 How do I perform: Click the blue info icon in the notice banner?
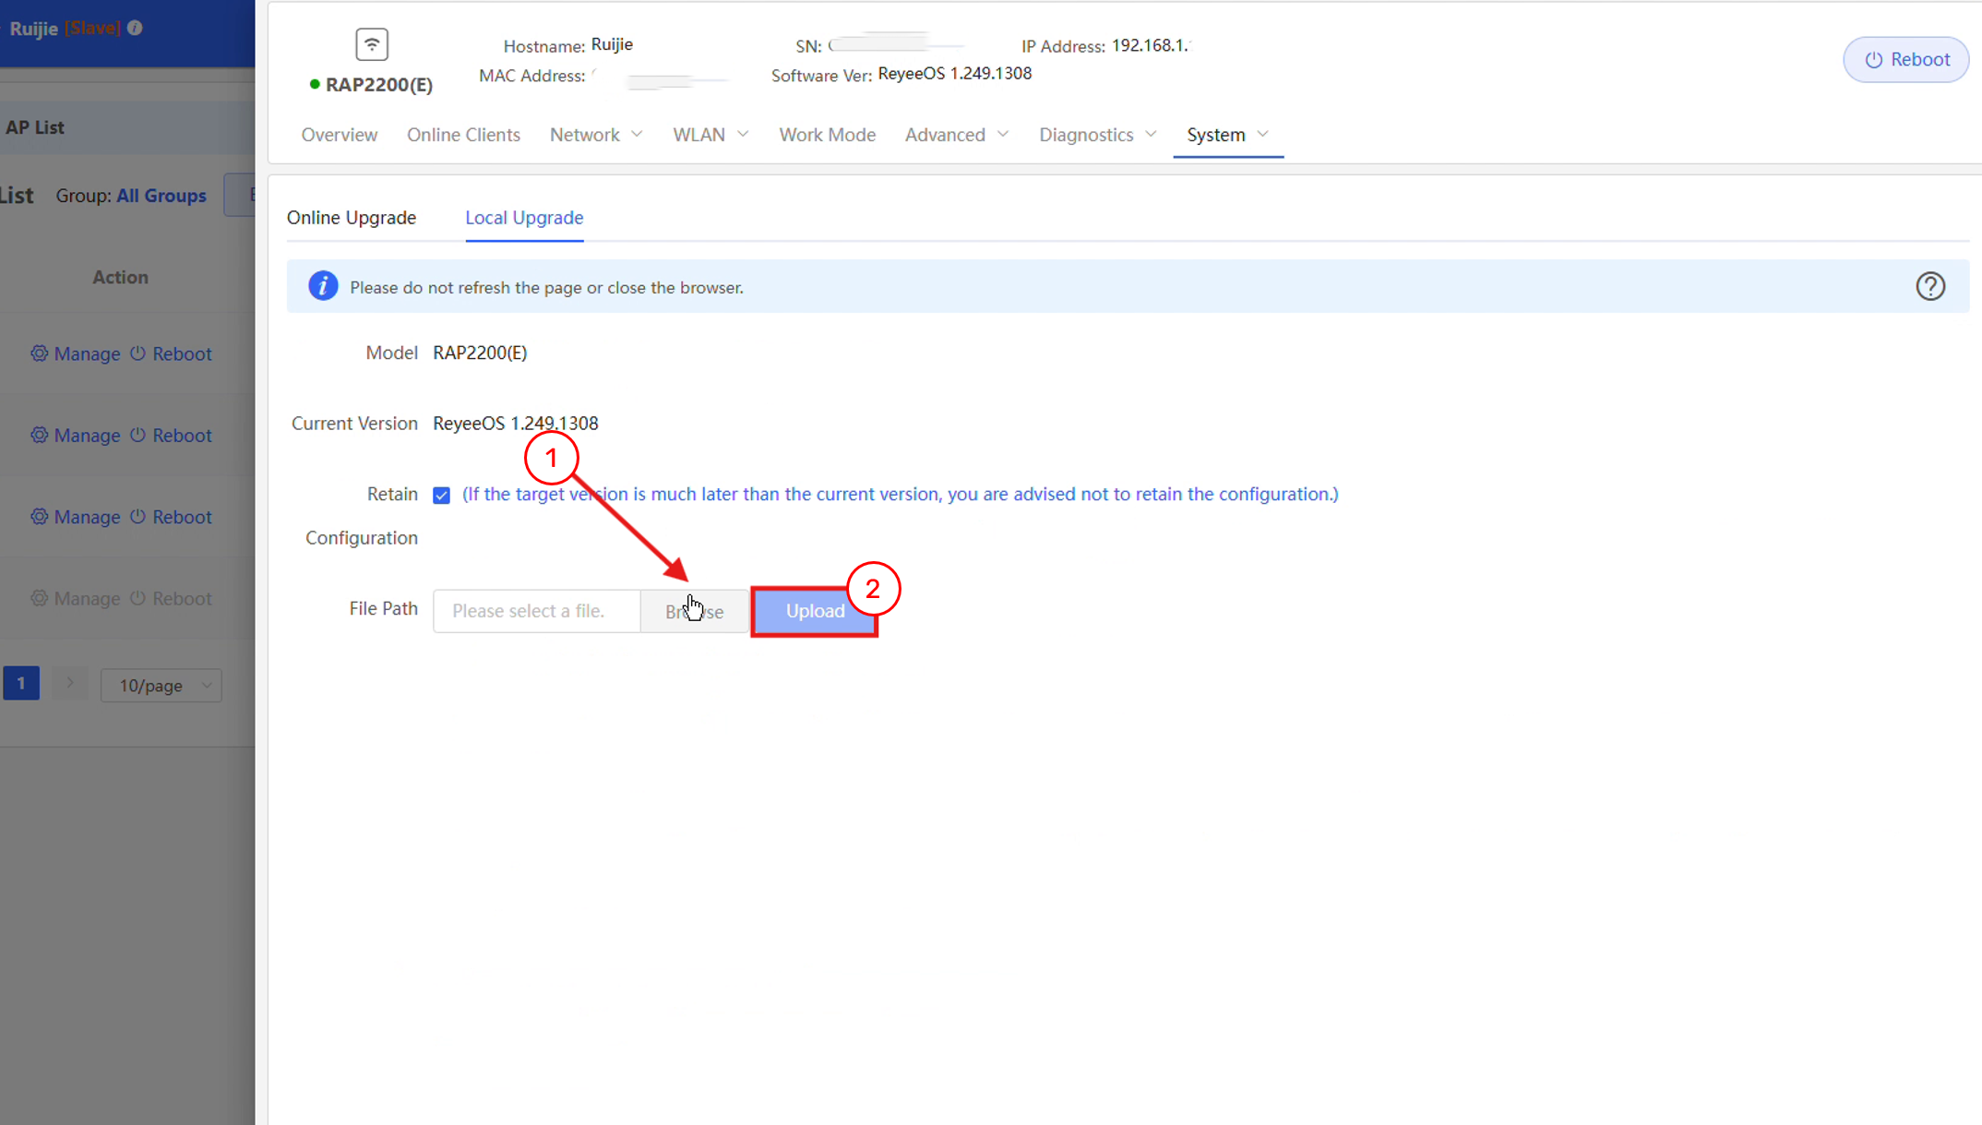[x=323, y=286]
